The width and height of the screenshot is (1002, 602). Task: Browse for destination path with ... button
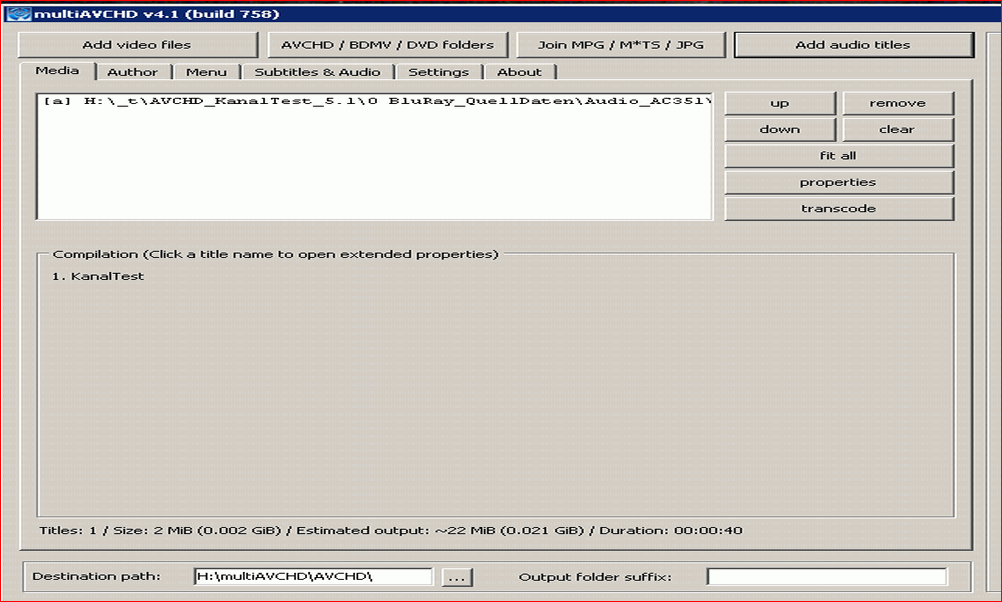point(456,578)
